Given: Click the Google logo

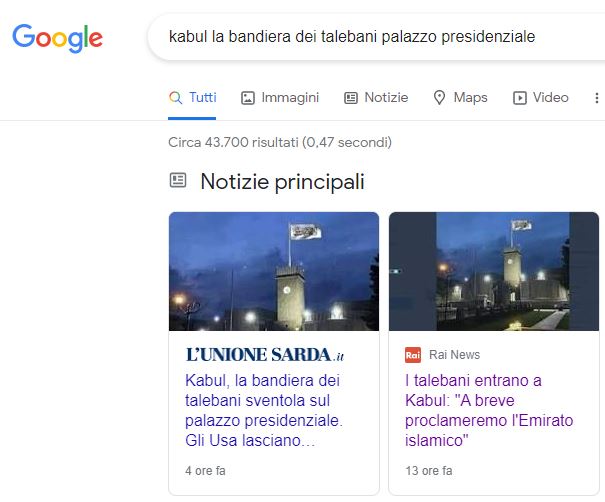Looking at the screenshot, I should coord(57,38).
